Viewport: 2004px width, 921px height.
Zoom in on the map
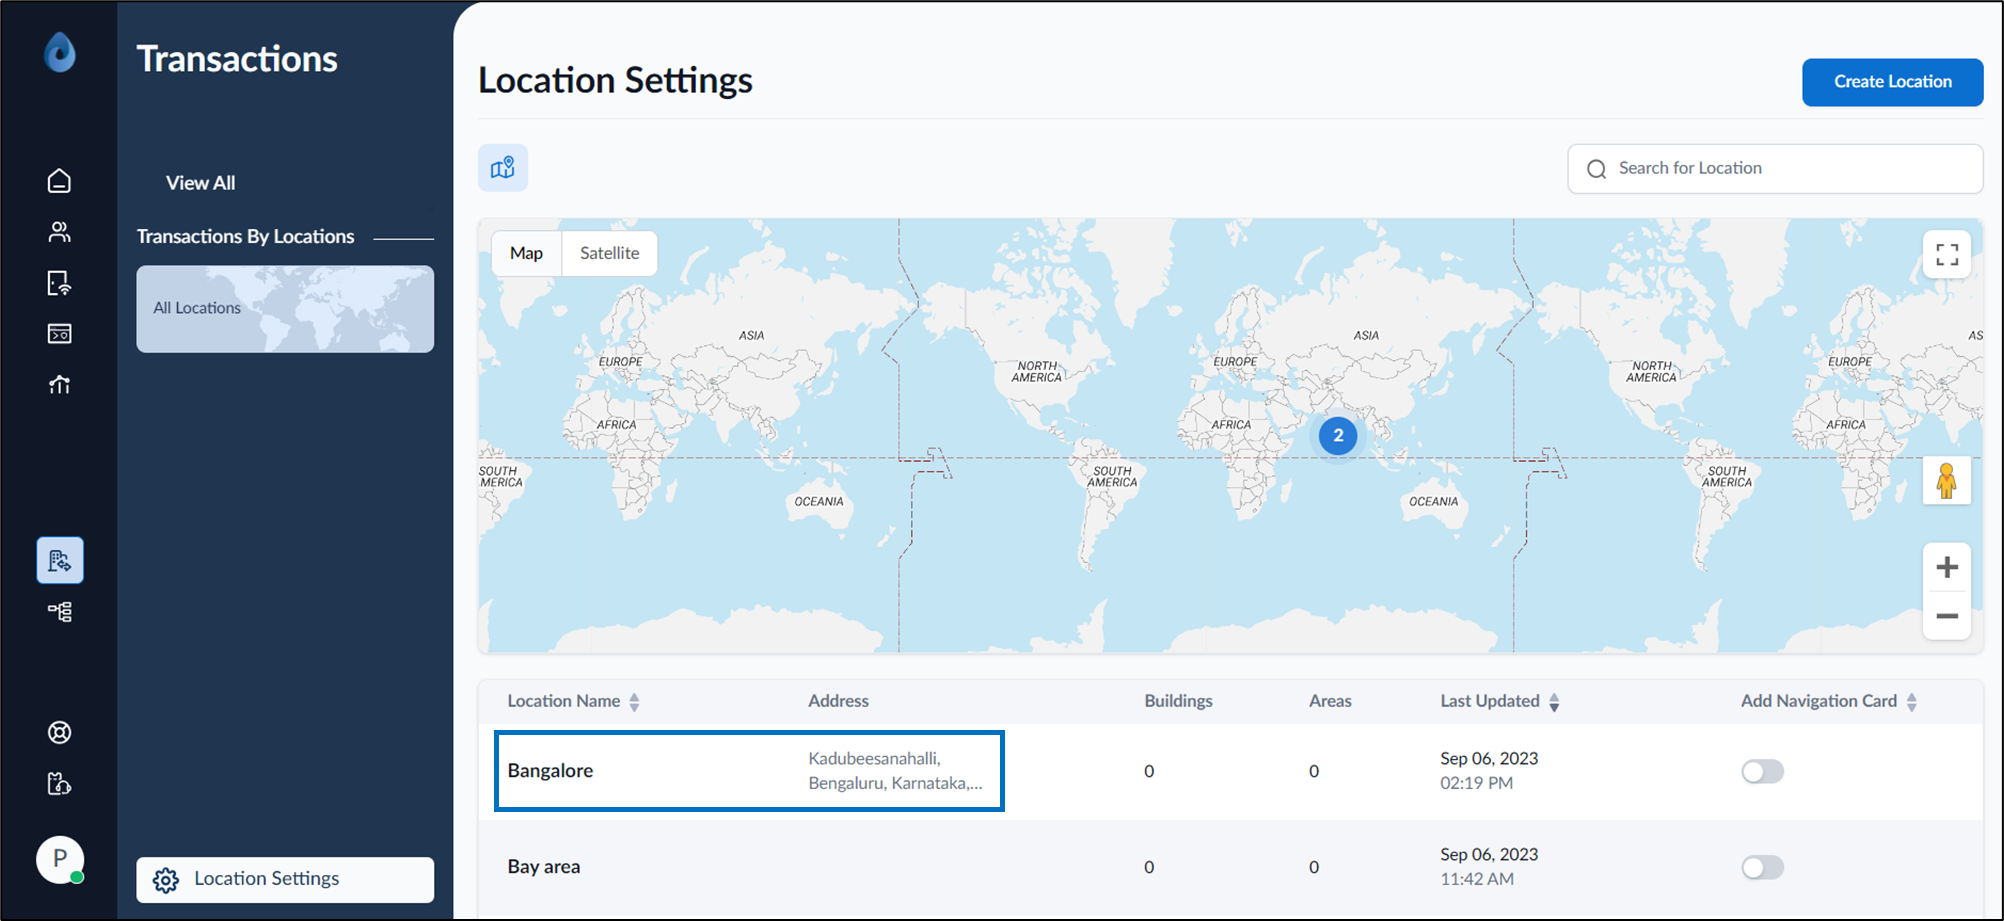pos(1947,568)
